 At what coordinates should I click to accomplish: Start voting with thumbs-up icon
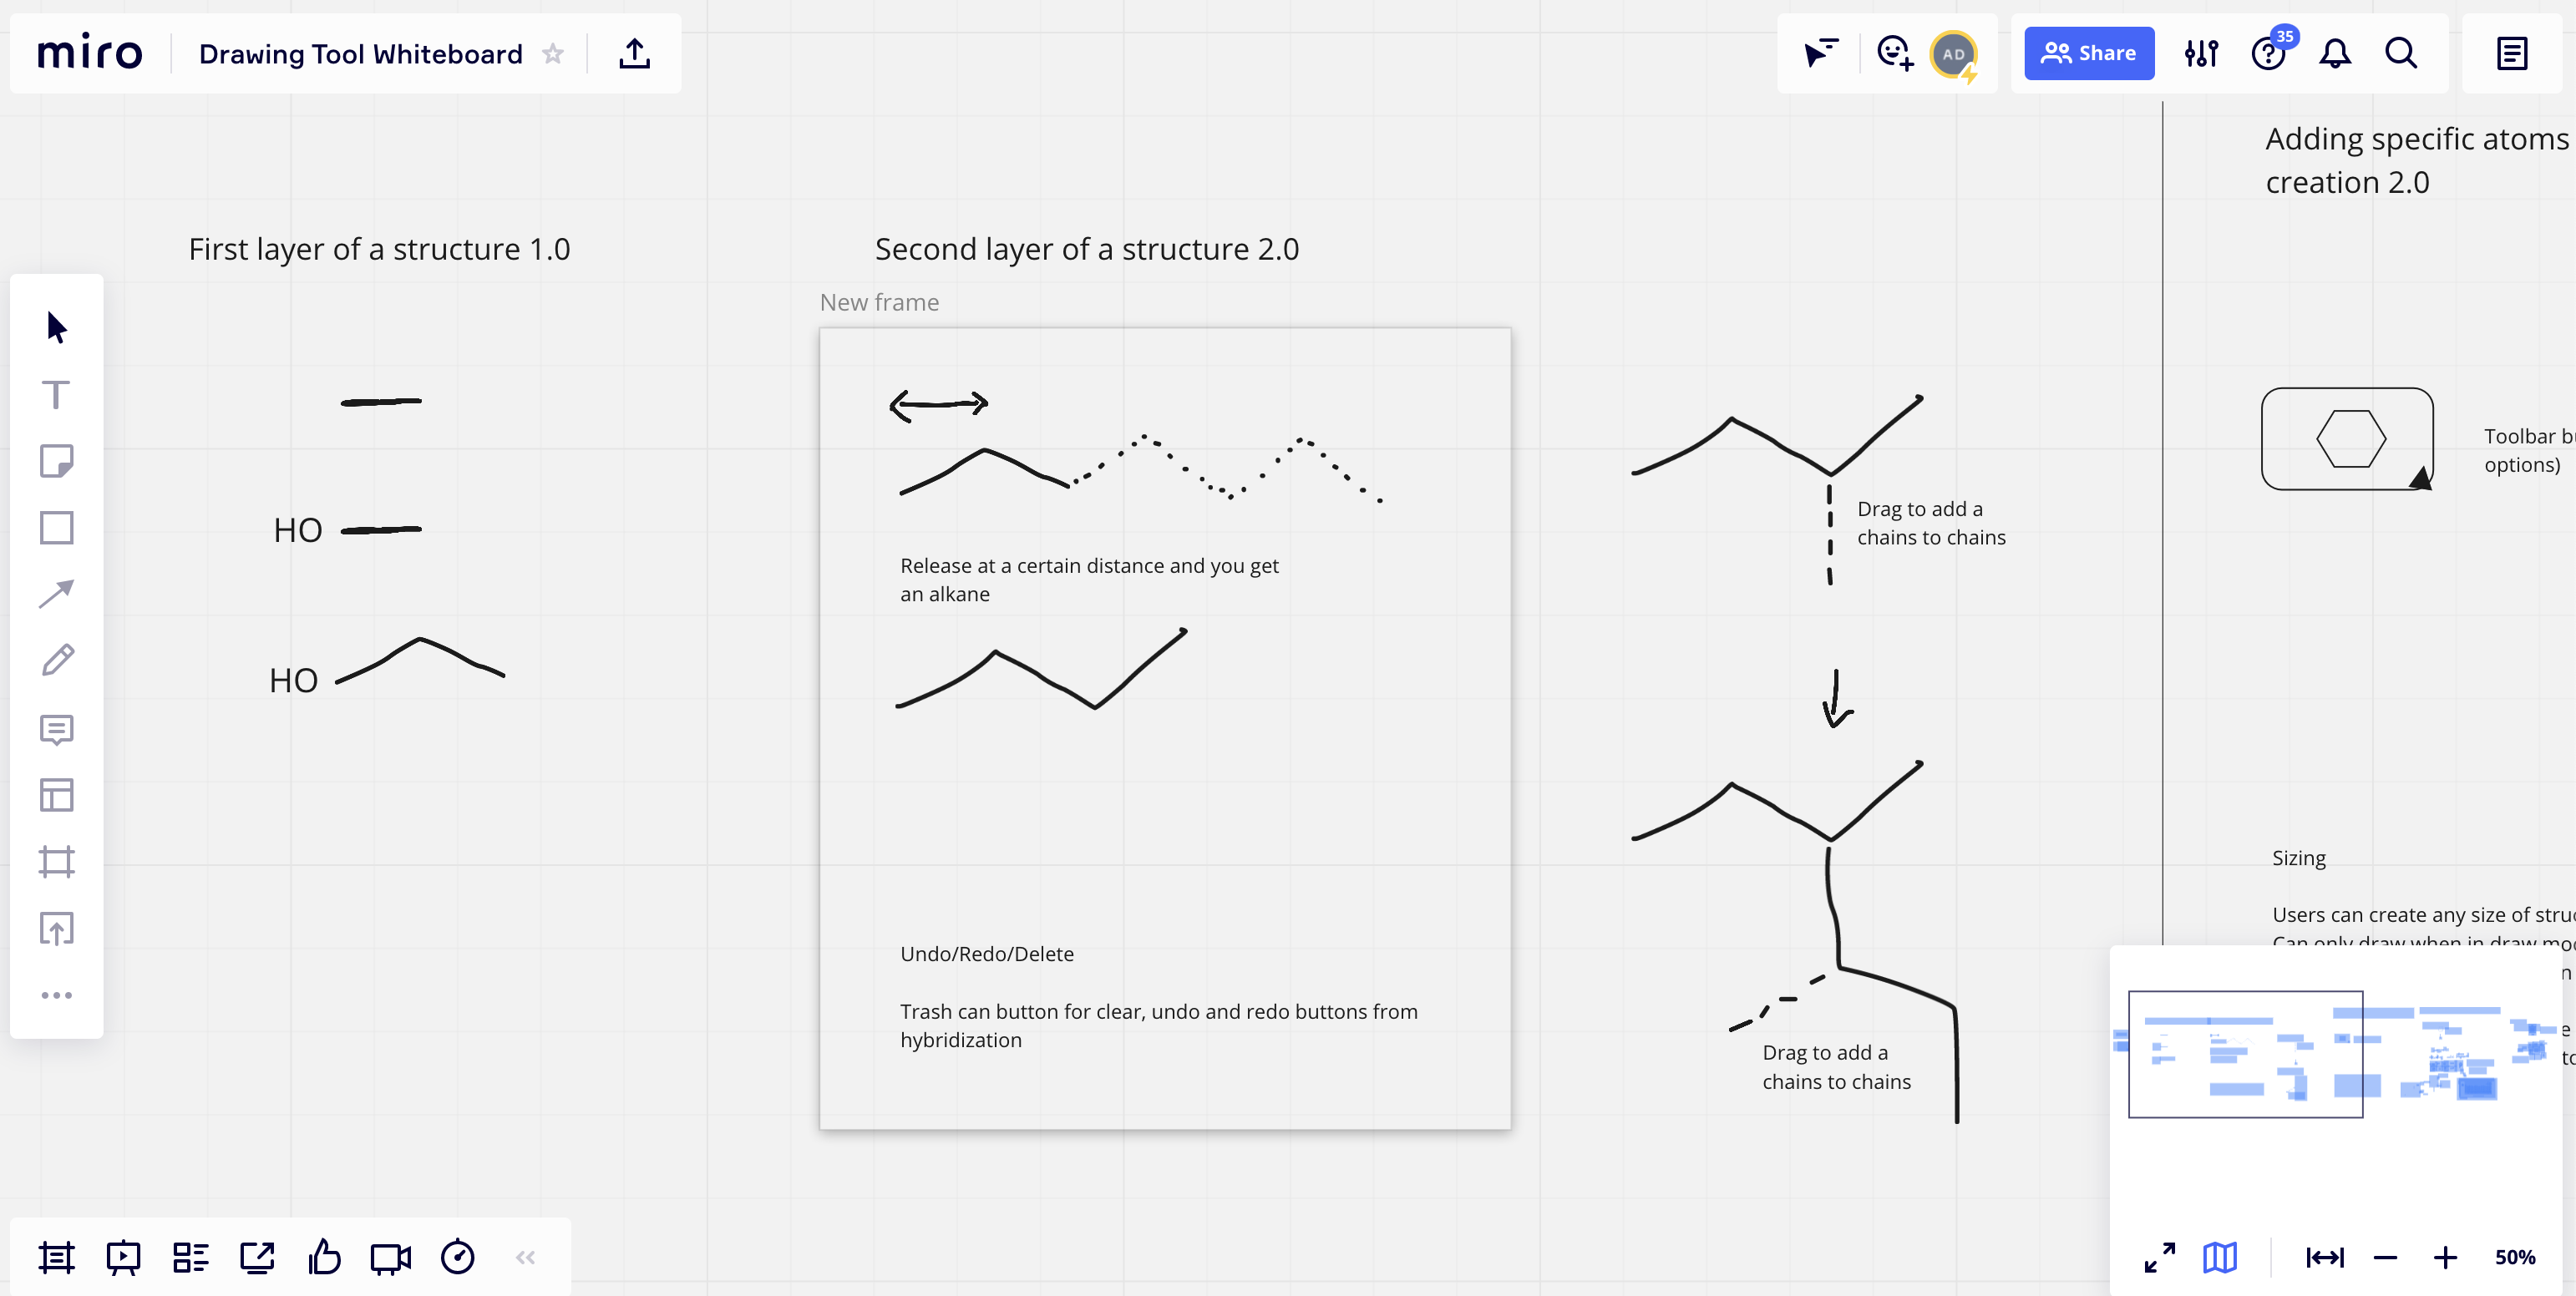[324, 1257]
